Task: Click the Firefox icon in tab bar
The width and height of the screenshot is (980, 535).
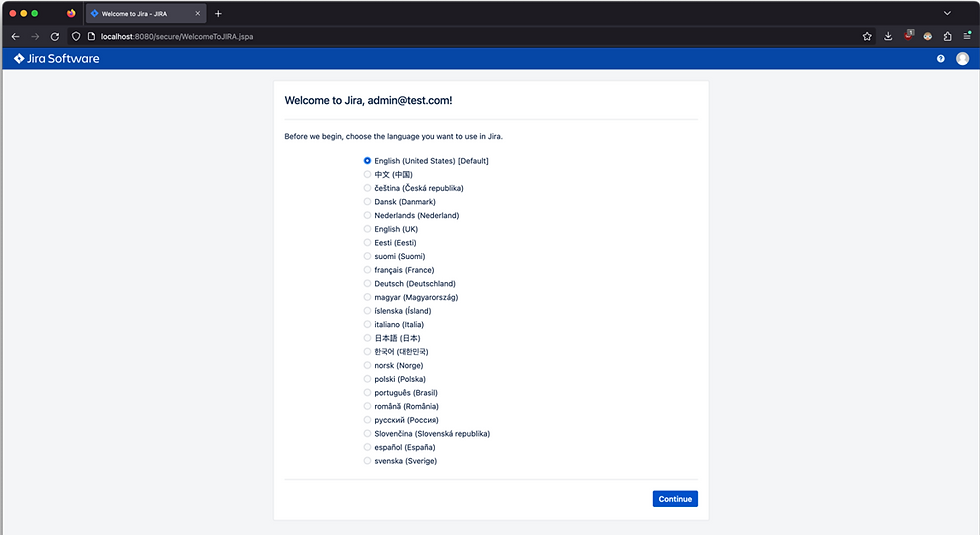Action: (71, 13)
